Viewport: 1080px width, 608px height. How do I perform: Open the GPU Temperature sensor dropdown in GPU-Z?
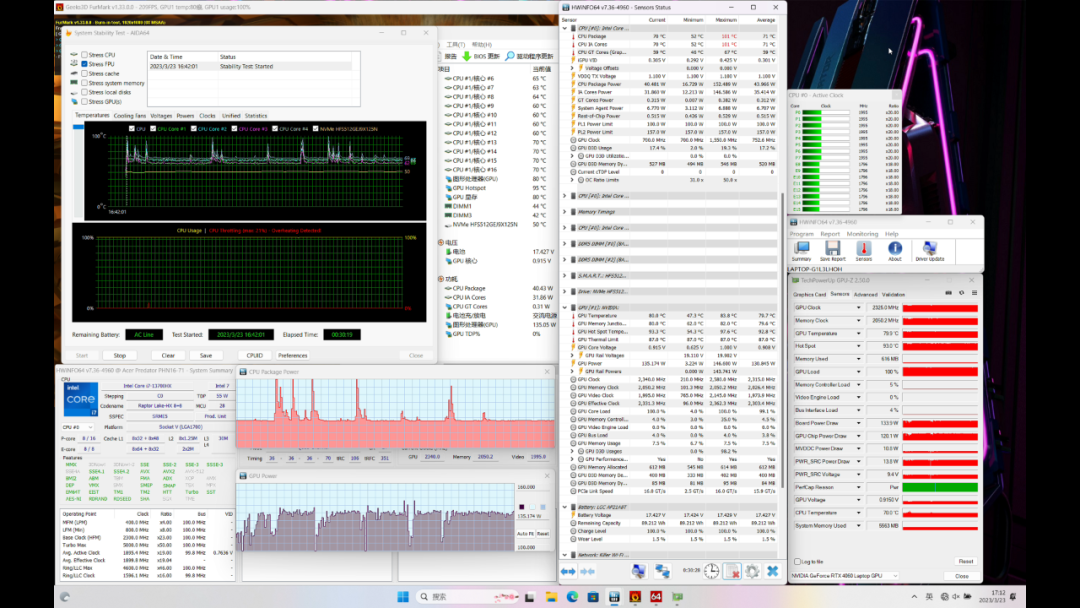point(859,333)
